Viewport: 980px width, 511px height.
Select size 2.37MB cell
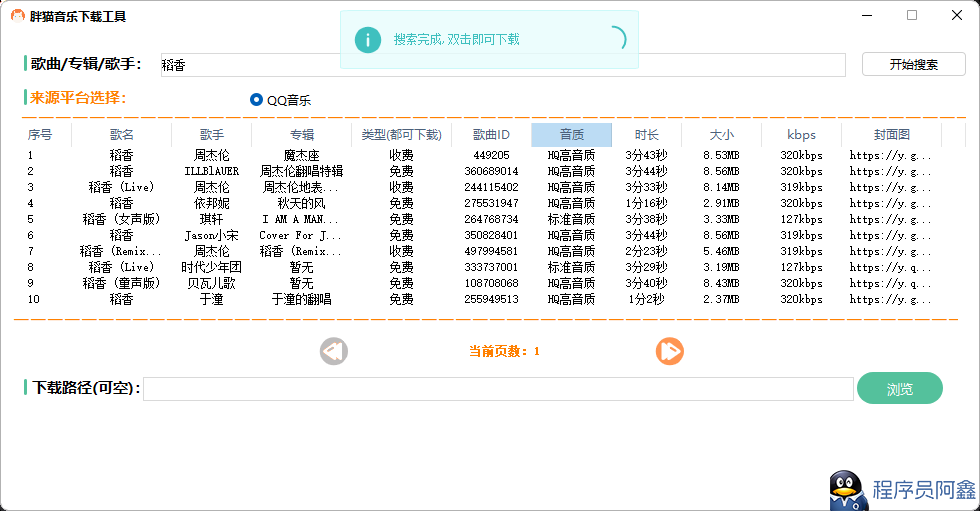pyautogui.click(x=721, y=299)
